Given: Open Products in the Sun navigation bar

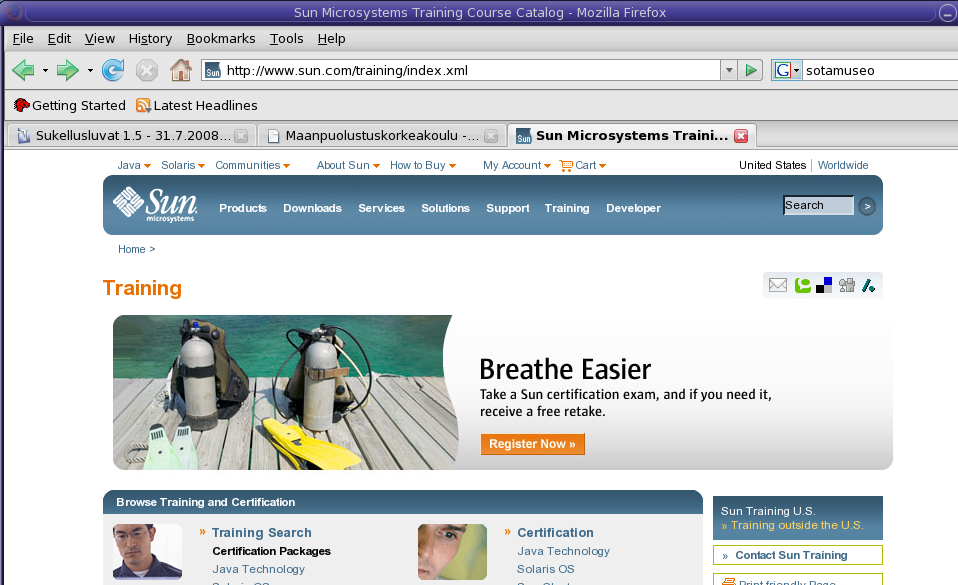Looking at the screenshot, I should [243, 208].
